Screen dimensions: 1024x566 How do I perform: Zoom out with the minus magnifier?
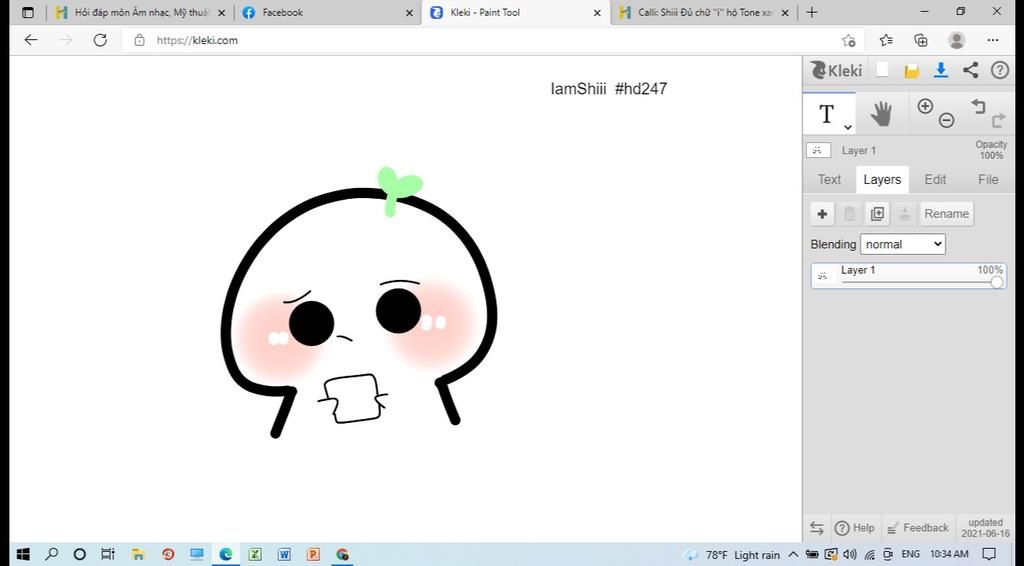coord(946,120)
